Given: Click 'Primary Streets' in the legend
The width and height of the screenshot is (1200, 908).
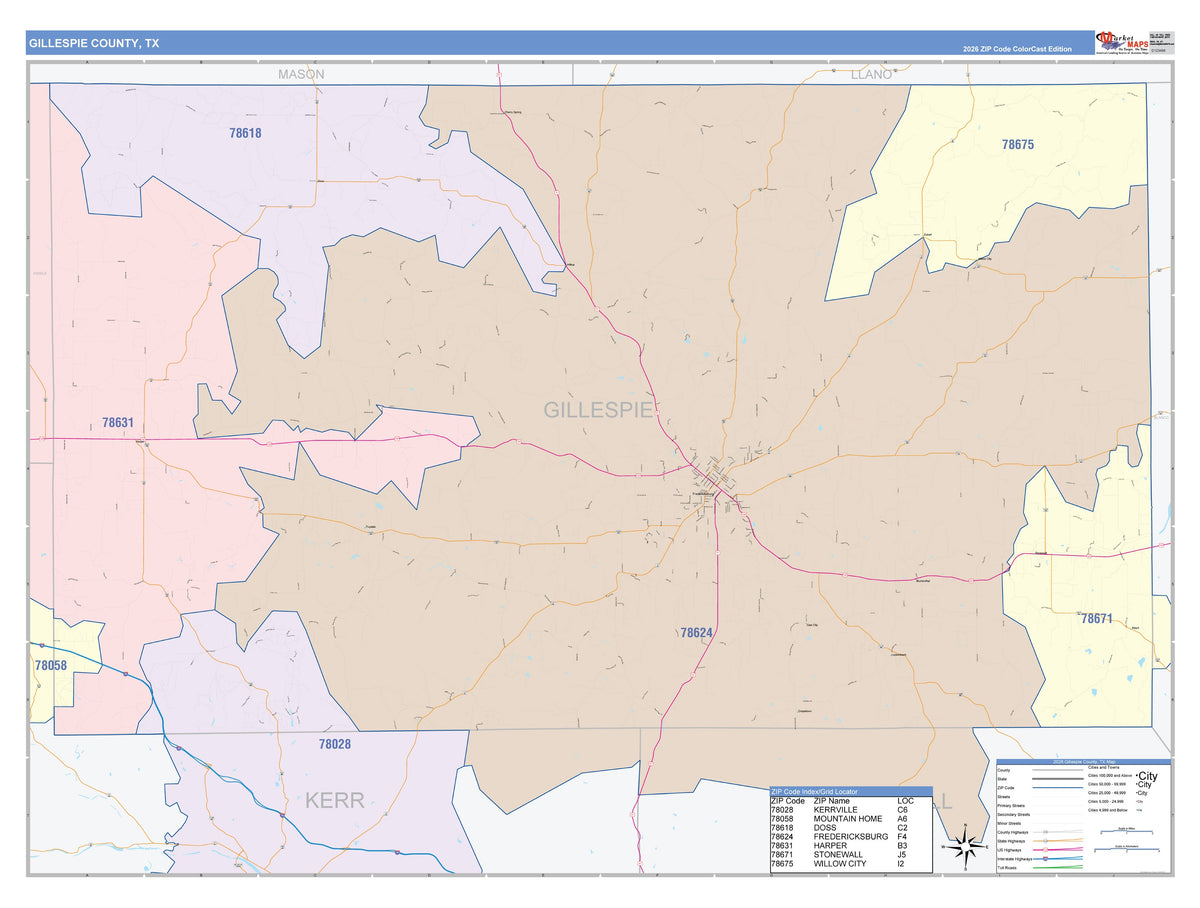Looking at the screenshot, I should 1011,806.
